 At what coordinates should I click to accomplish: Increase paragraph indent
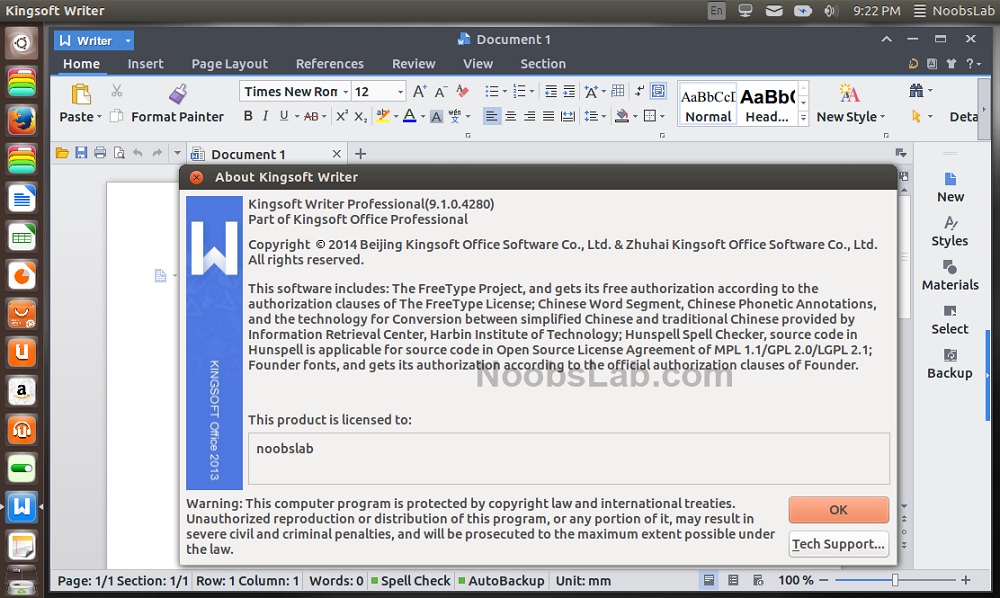pos(569,91)
